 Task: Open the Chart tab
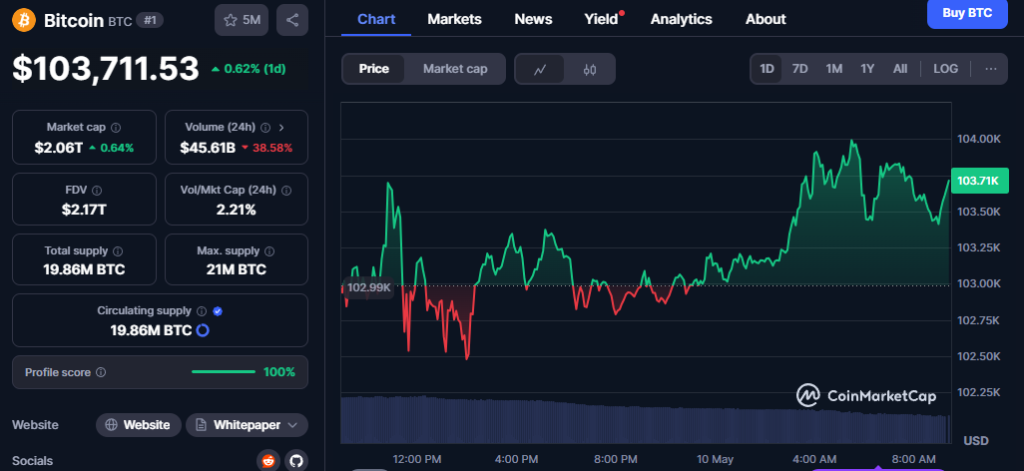pos(376,20)
